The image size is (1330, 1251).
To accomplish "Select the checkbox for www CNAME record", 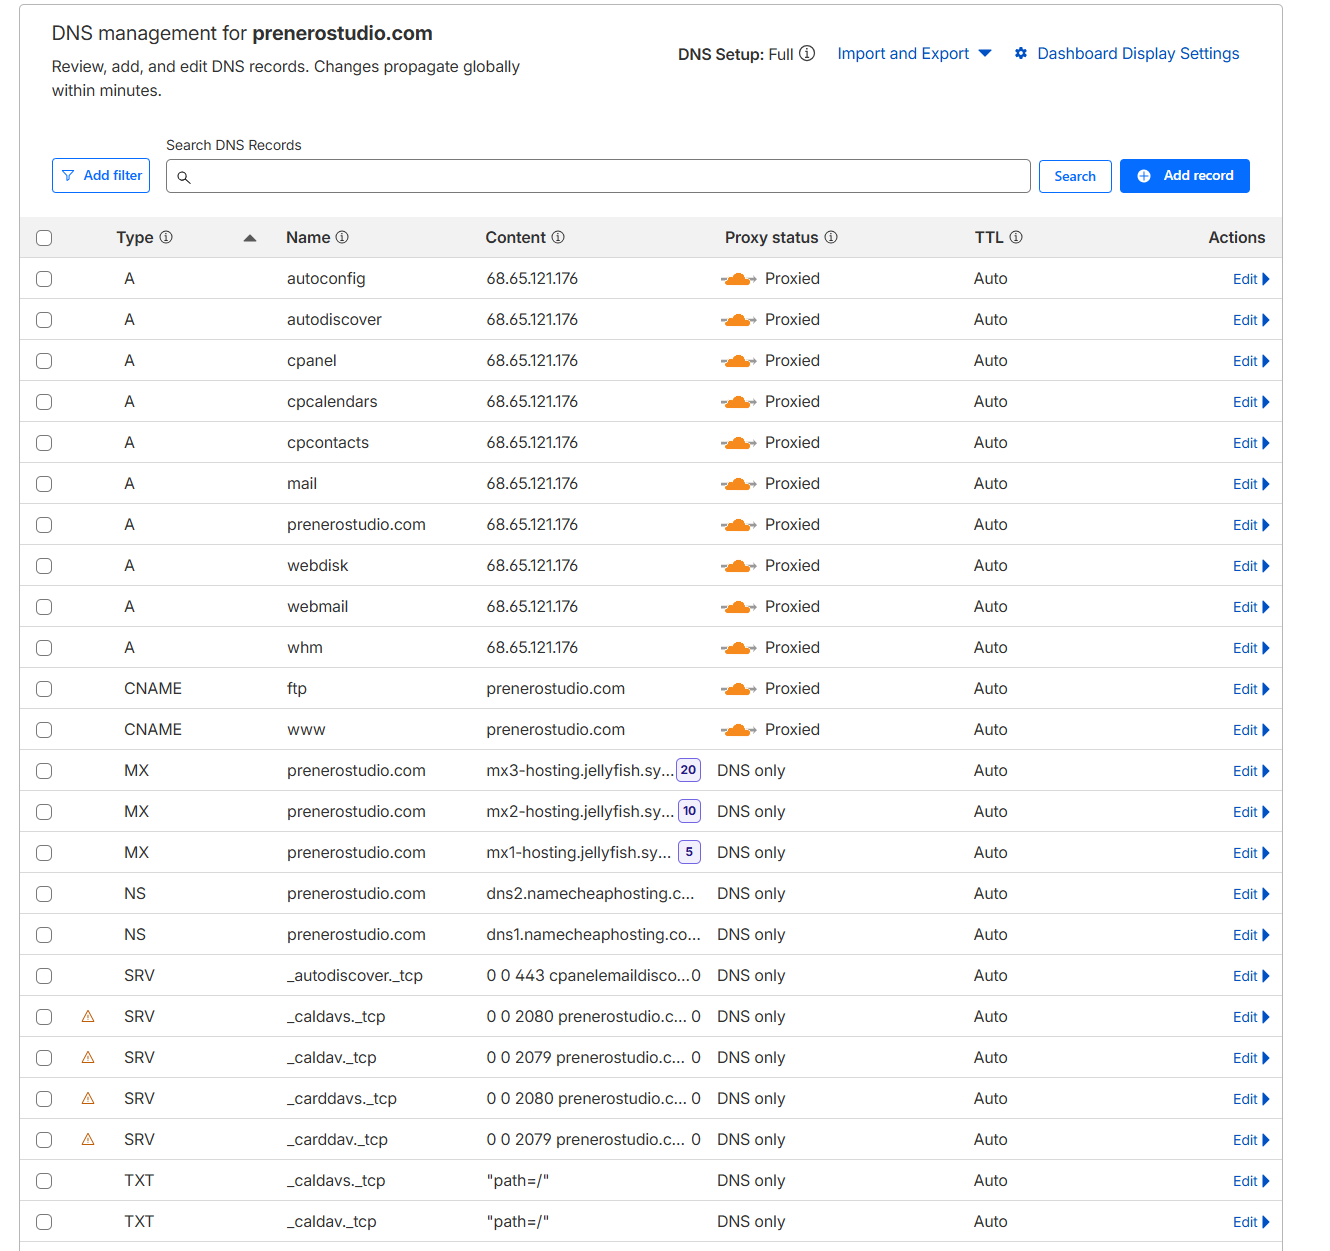I will (x=44, y=730).
